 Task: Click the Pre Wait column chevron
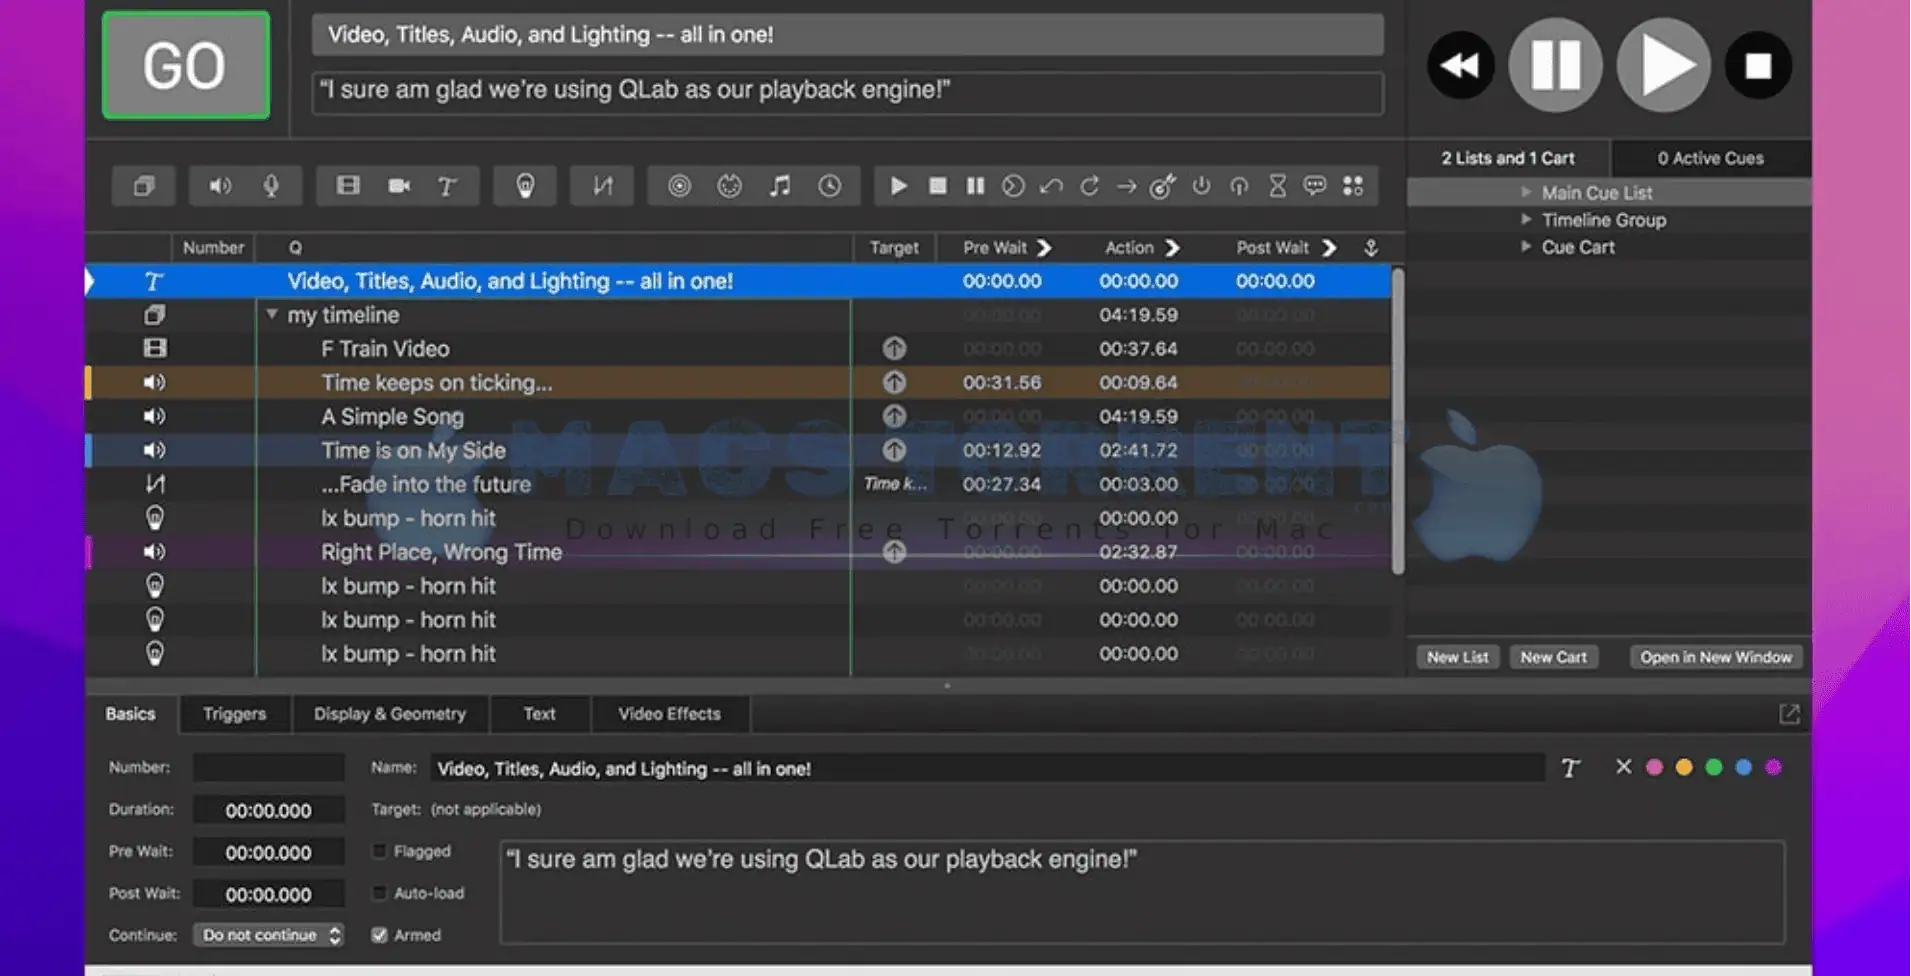pos(1044,247)
